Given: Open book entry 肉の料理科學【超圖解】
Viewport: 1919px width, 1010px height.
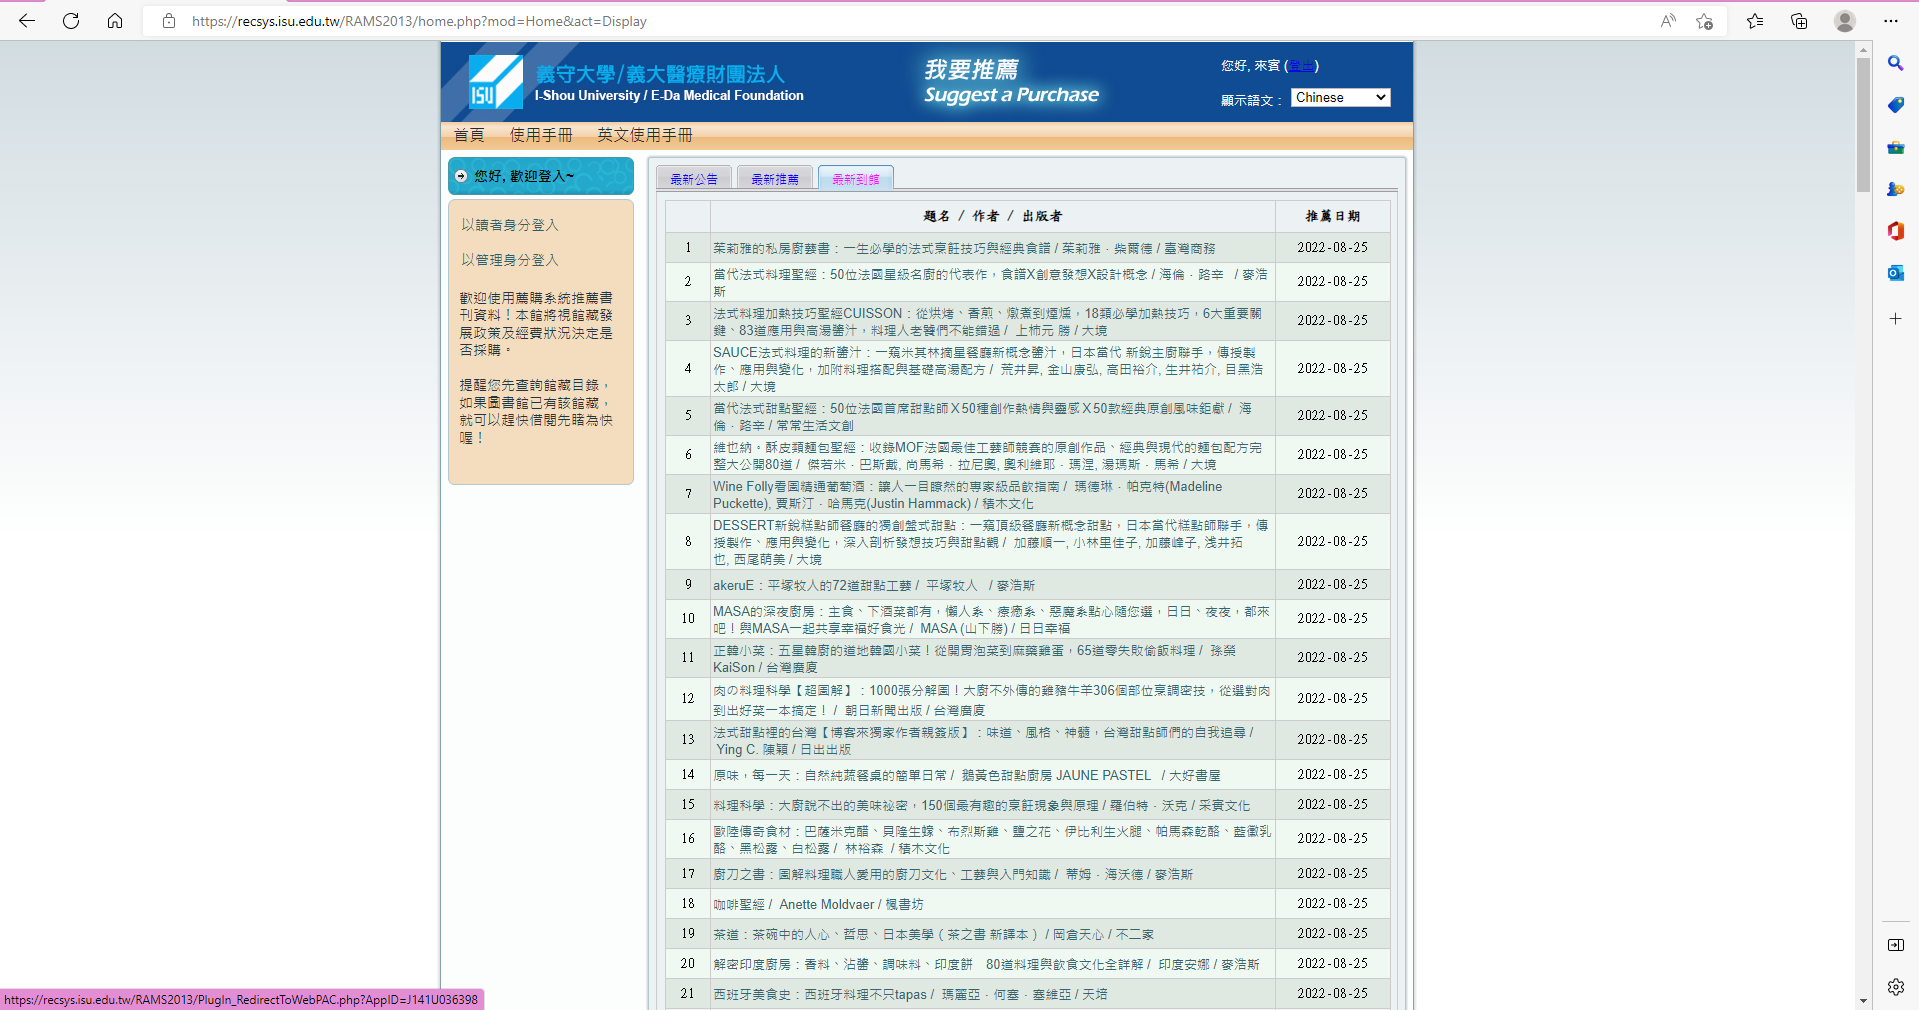Looking at the screenshot, I should pyautogui.click(x=992, y=700).
